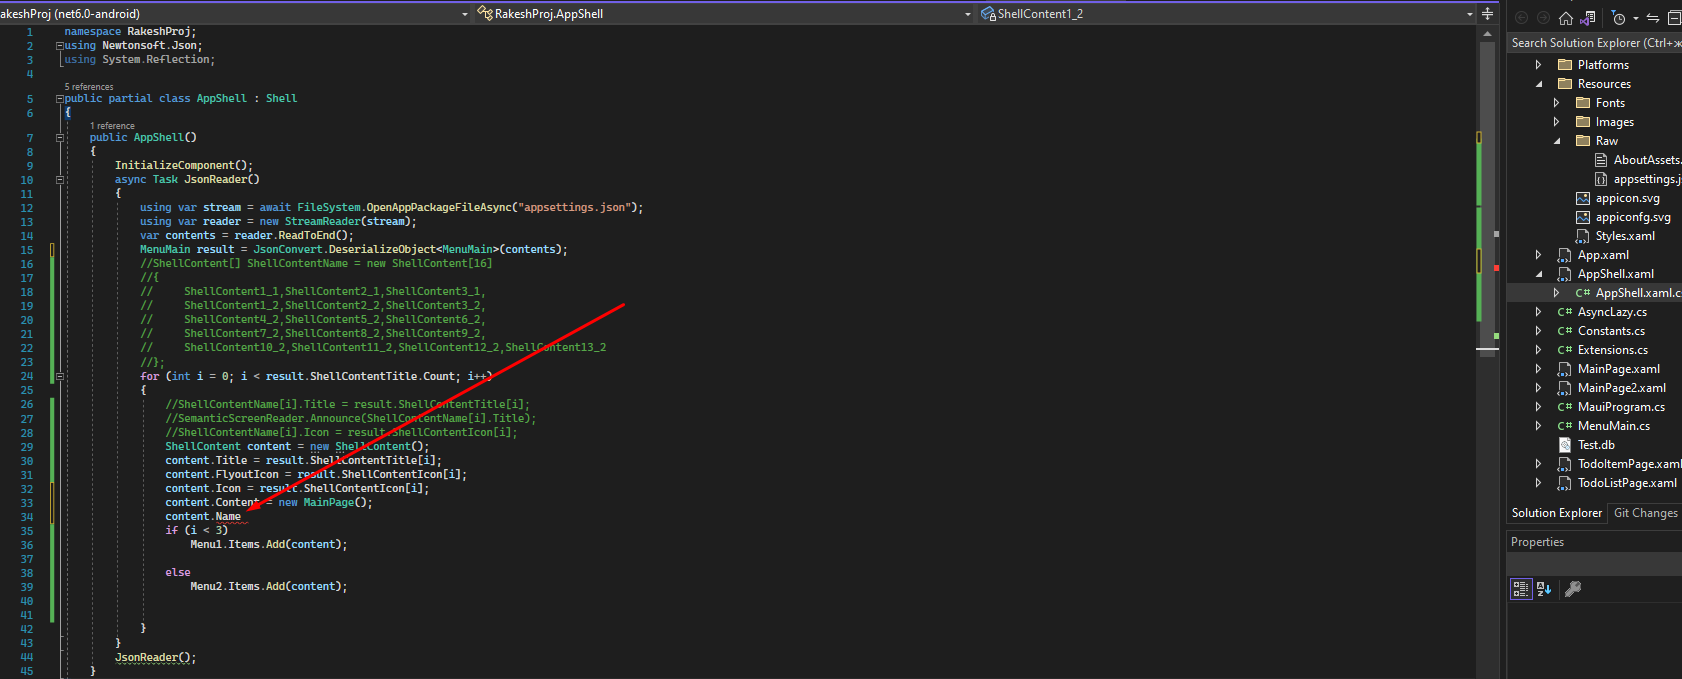
Task: Click Sync with Active Document icon
Action: click(x=1653, y=18)
